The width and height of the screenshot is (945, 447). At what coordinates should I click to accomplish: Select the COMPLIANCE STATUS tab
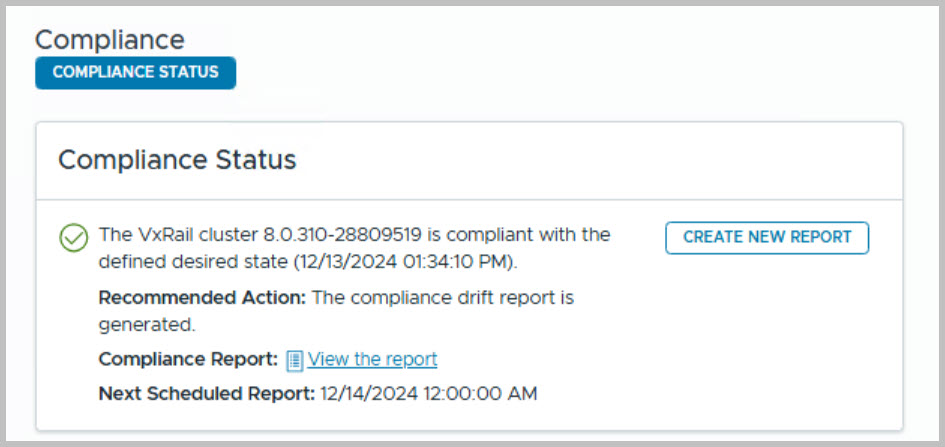click(135, 72)
